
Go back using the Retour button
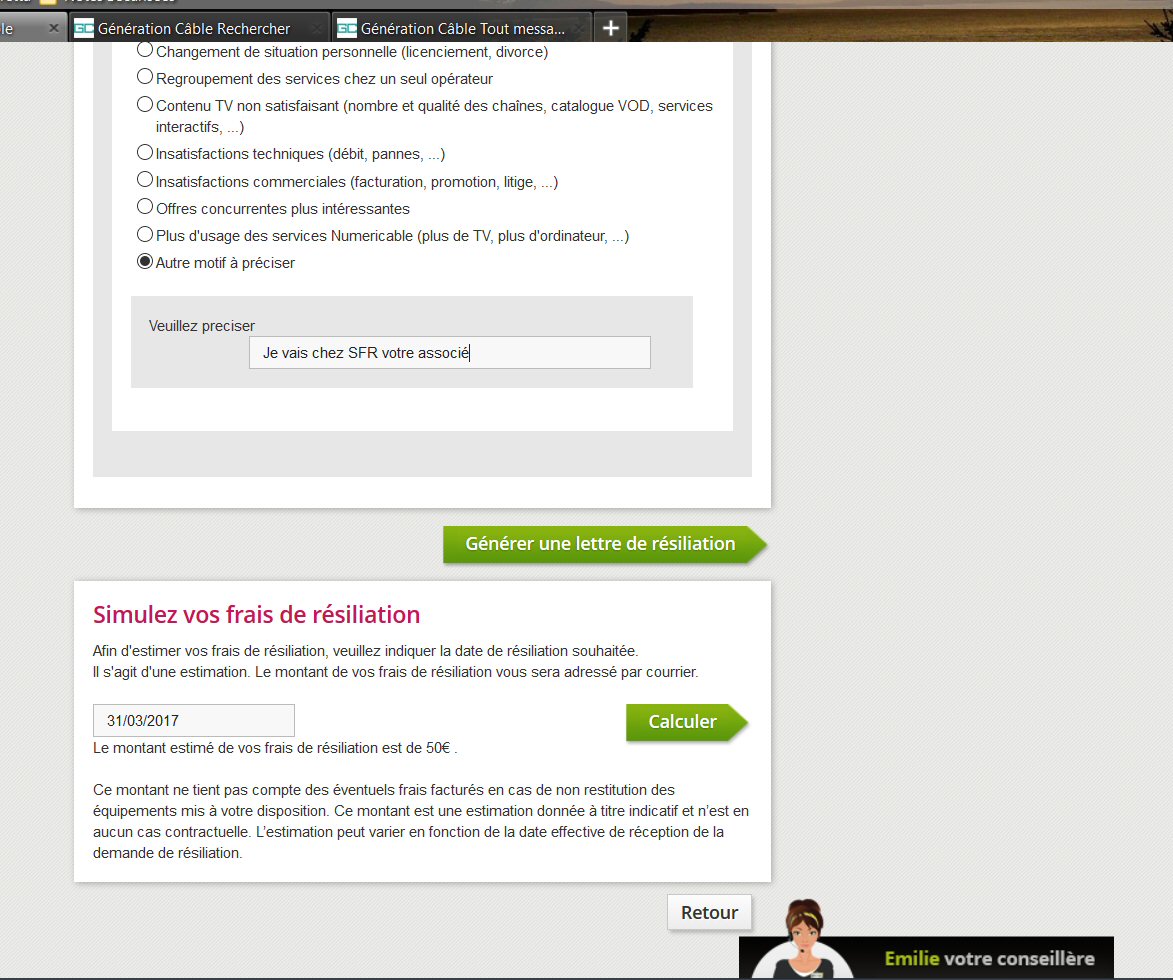709,912
